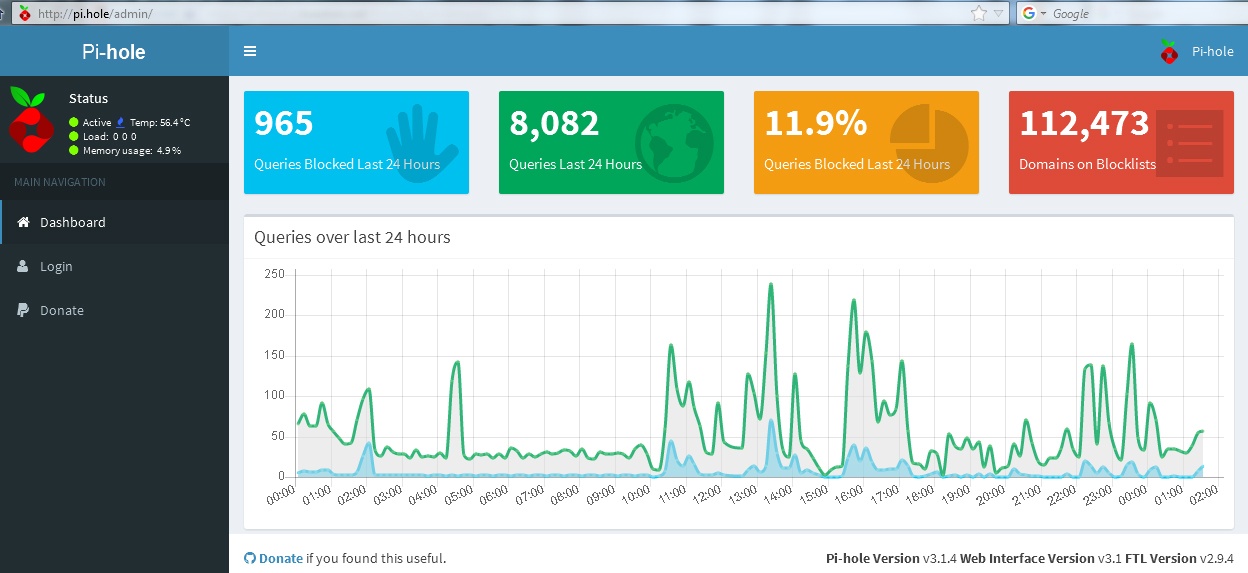Click the Google search engine icon

coord(1030,13)
